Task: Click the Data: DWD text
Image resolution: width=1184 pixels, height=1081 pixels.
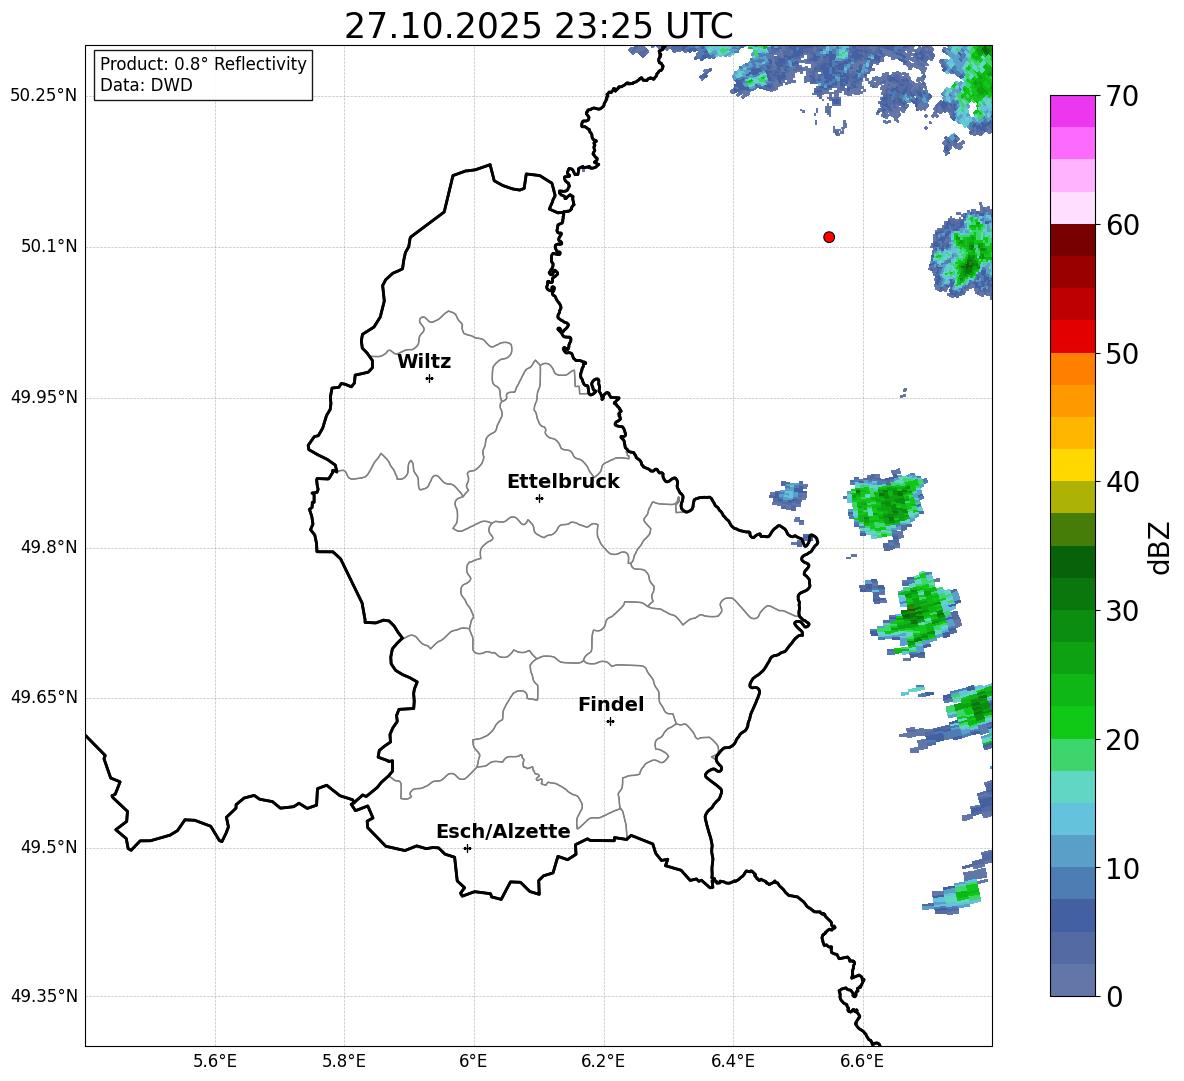Action: coord(146,85)
